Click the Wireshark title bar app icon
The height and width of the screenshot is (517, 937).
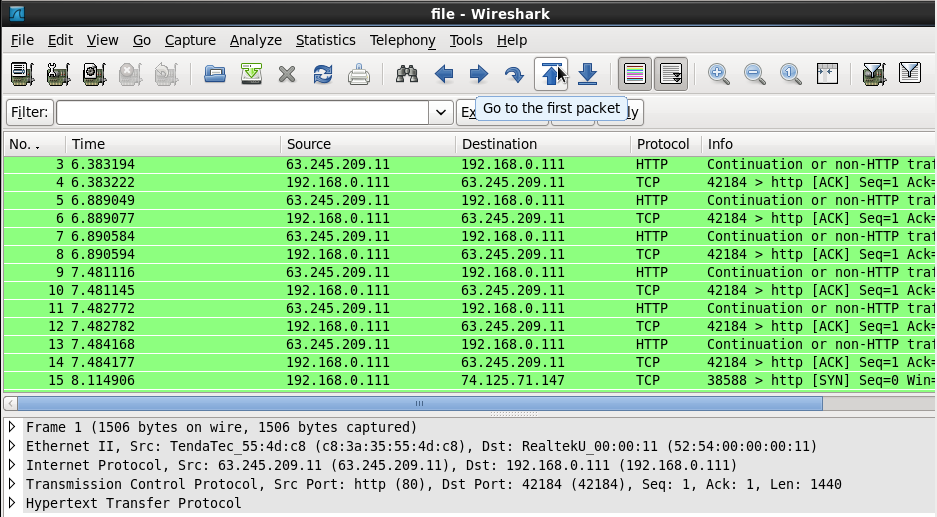click(17, 13)
